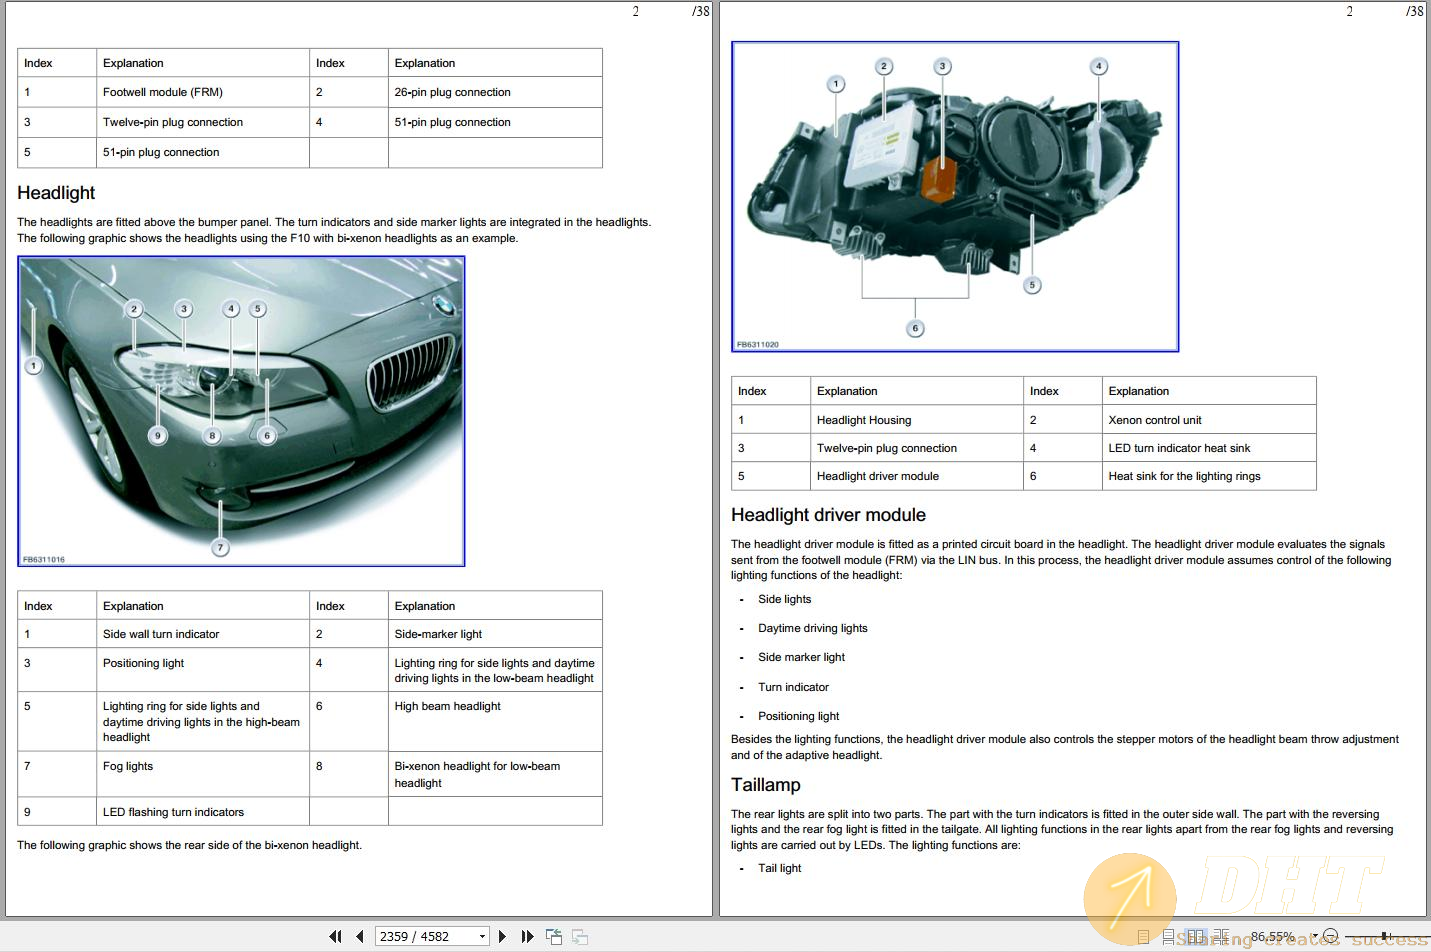This screenshot has width=1431, height=952.
Task: Select the two-page facing view layout
Action: 1195,937
